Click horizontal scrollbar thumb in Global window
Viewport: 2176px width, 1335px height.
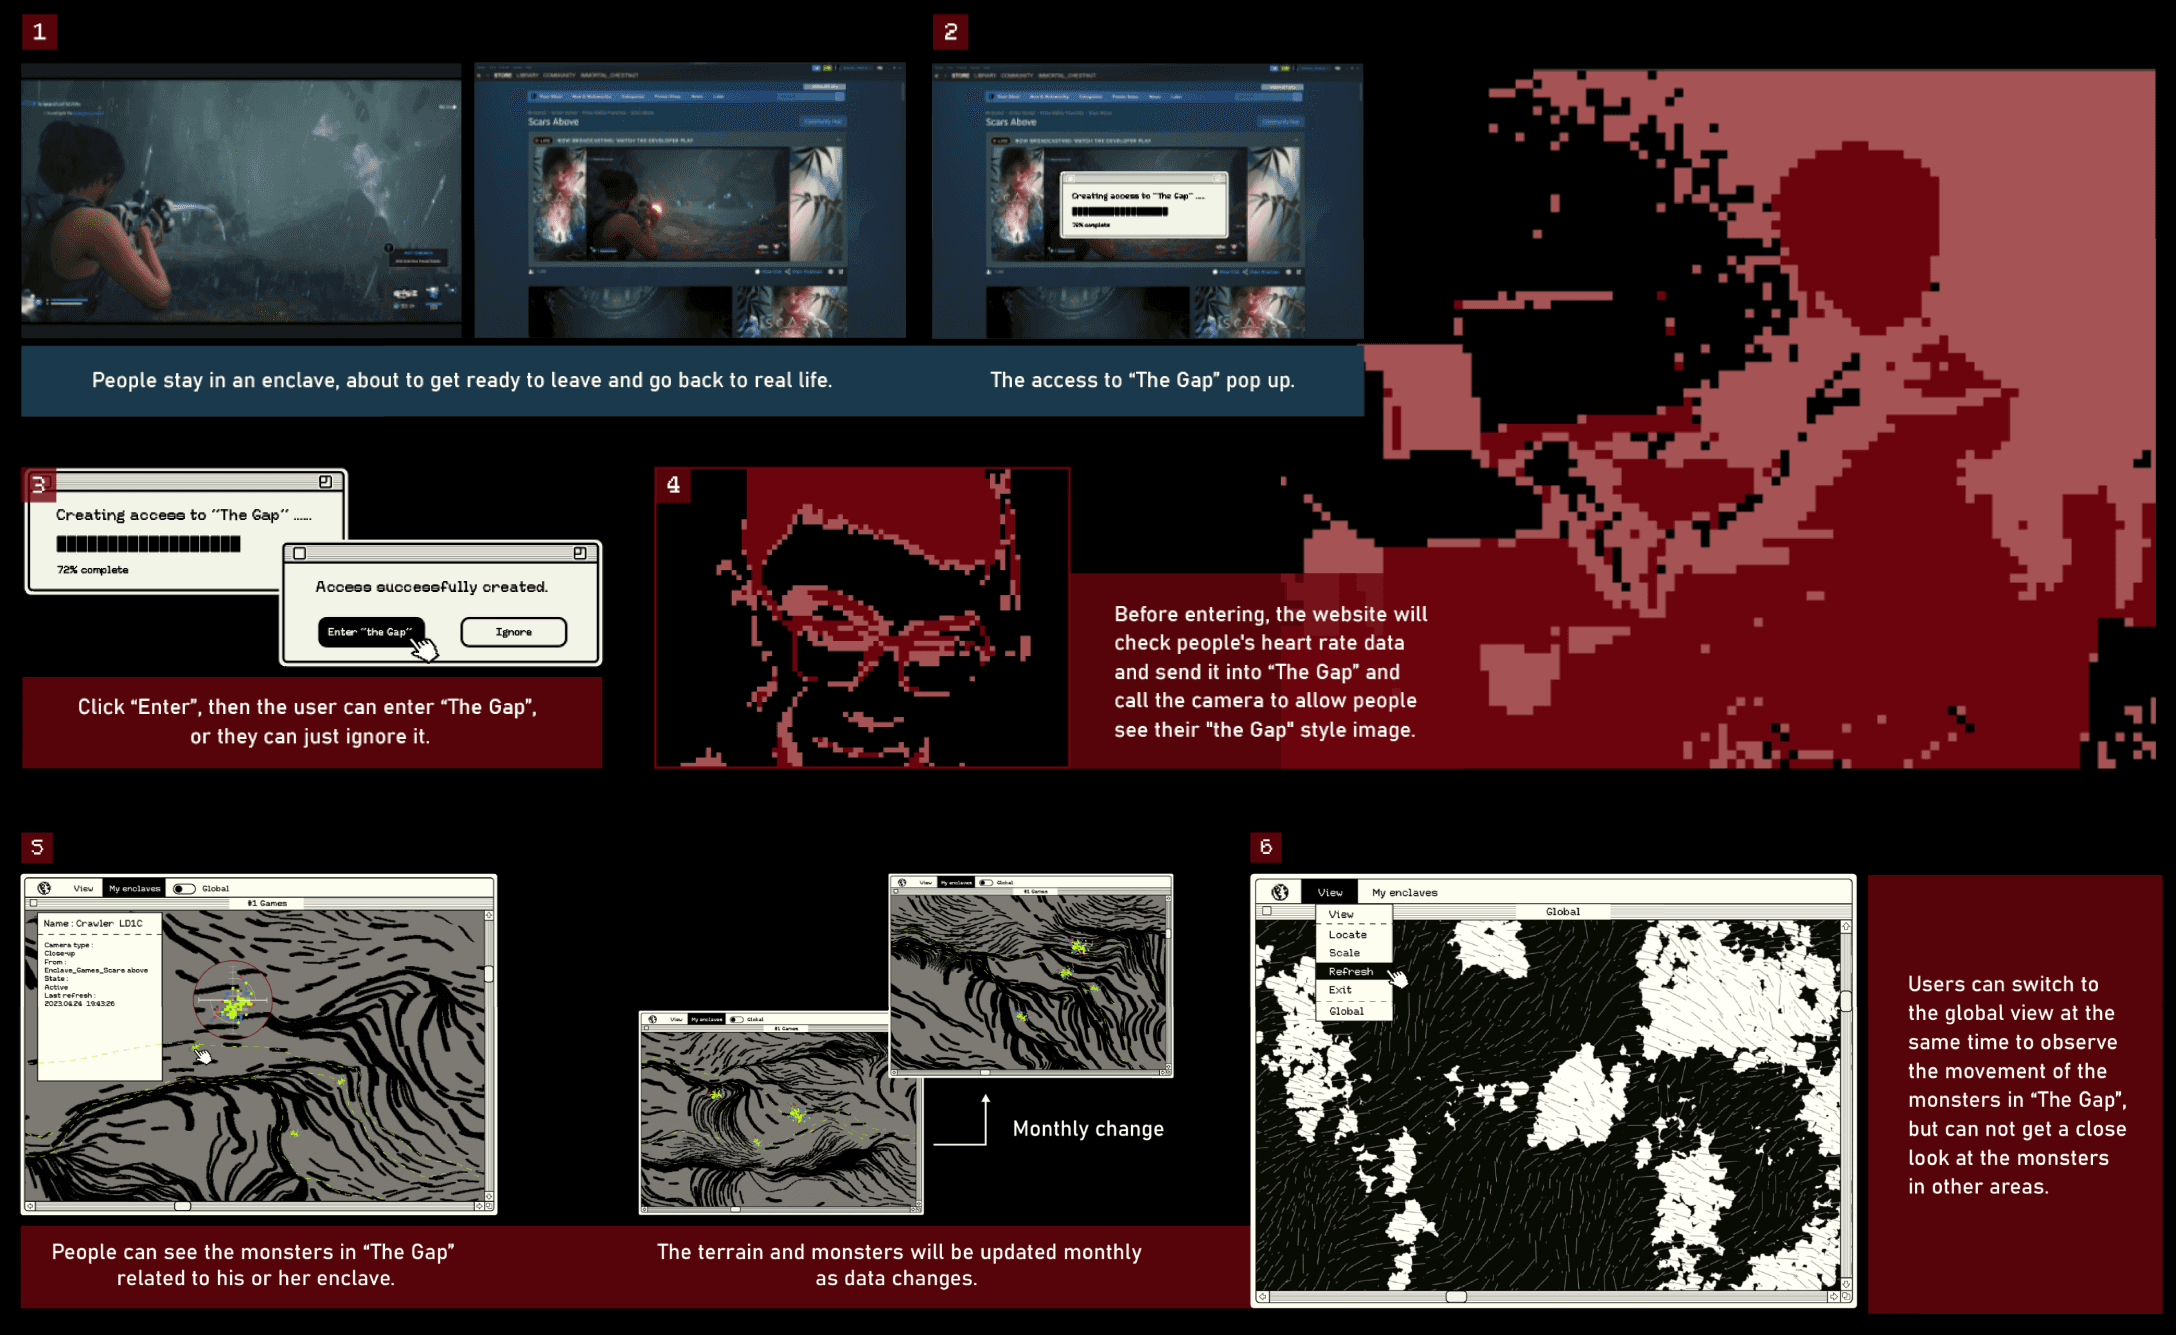(1456, 1296)
